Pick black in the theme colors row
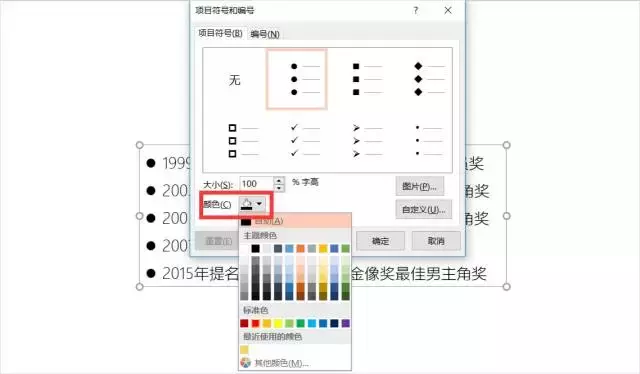Screen dimensions: 640x374 pyautogui.click(x=256, y=248)
